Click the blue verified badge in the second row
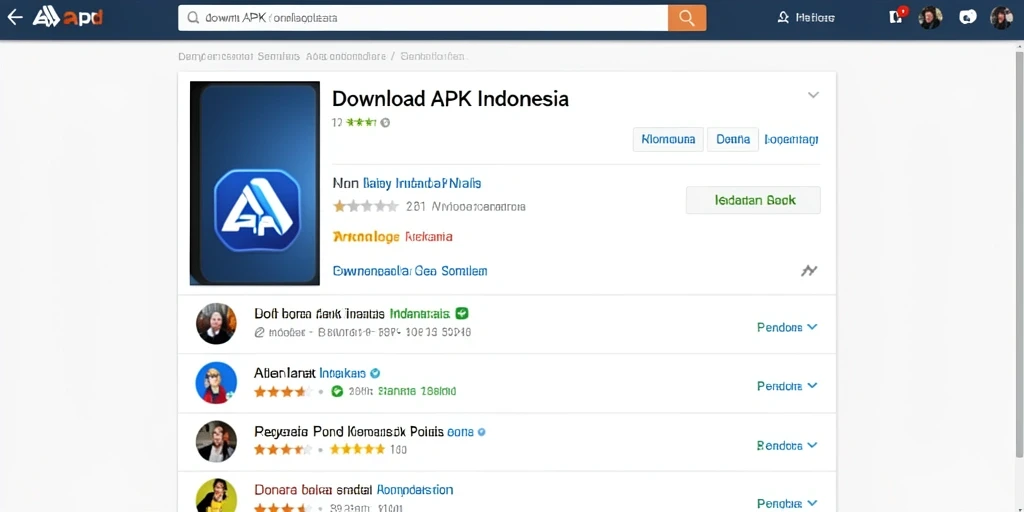The height and width of the screenshot is (512, 1024). tap(375, 374)
